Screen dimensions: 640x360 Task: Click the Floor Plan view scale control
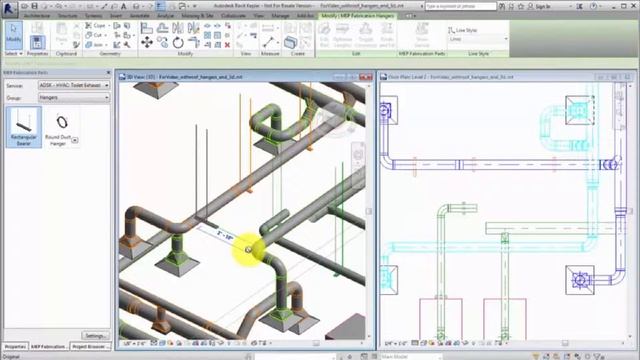(x=396, y=343)
